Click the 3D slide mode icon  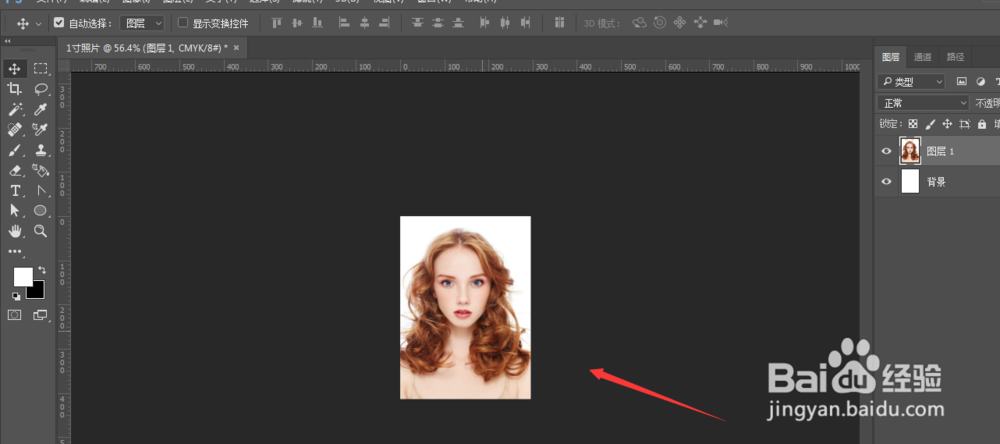[x=700, y=23]
